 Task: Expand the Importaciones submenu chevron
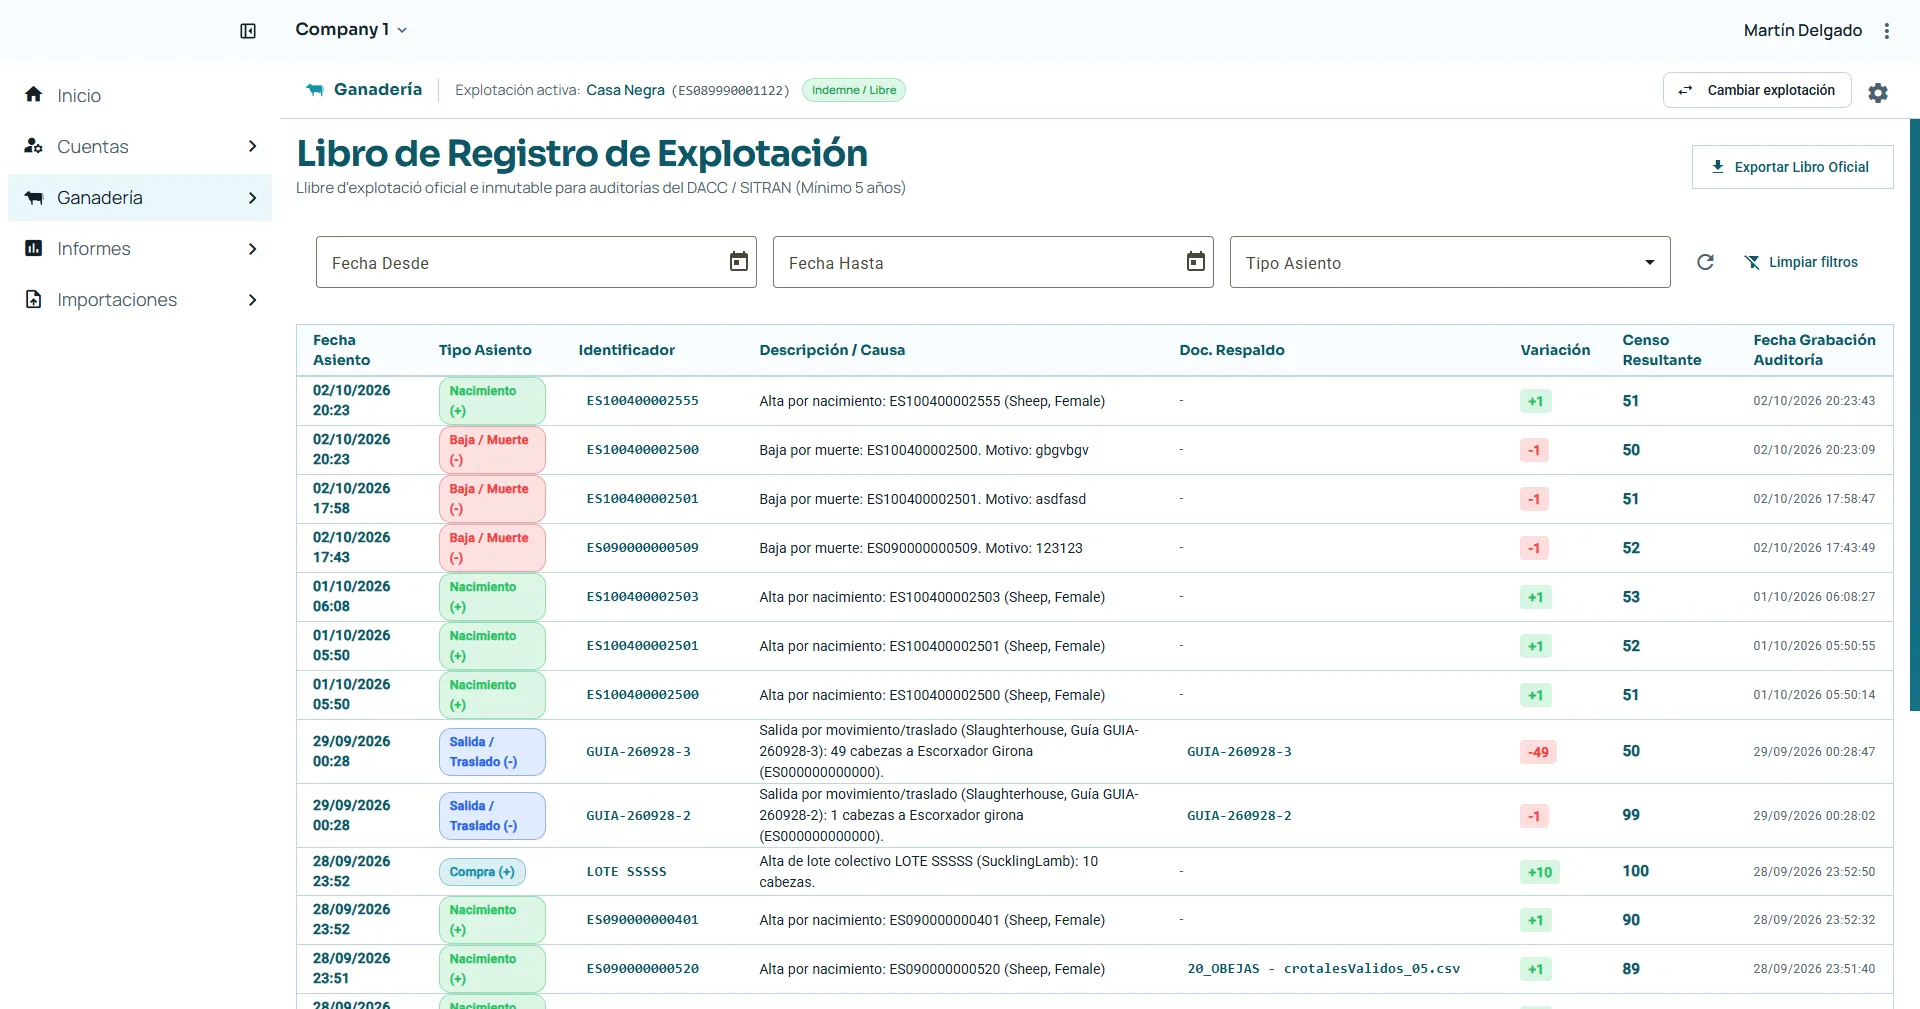point(252,300)
